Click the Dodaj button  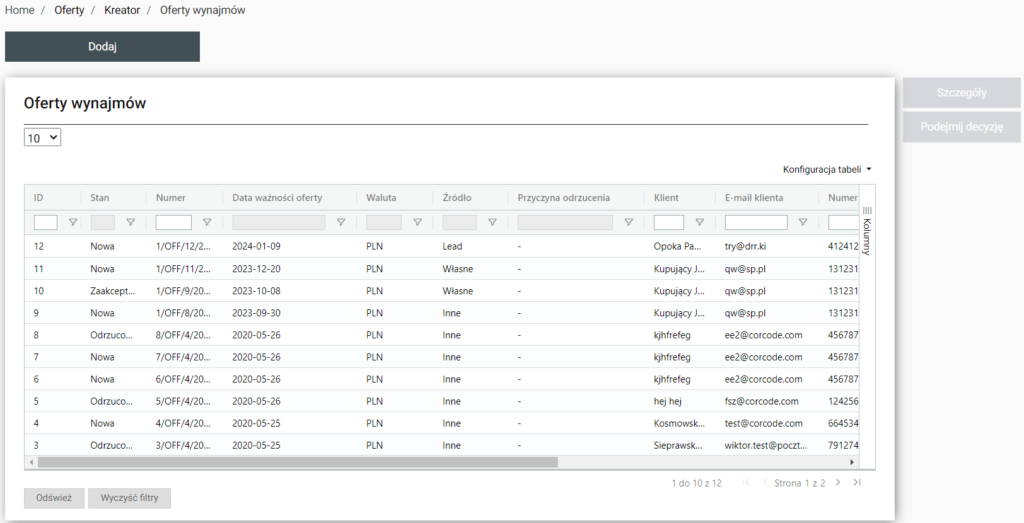pos(102,46)
